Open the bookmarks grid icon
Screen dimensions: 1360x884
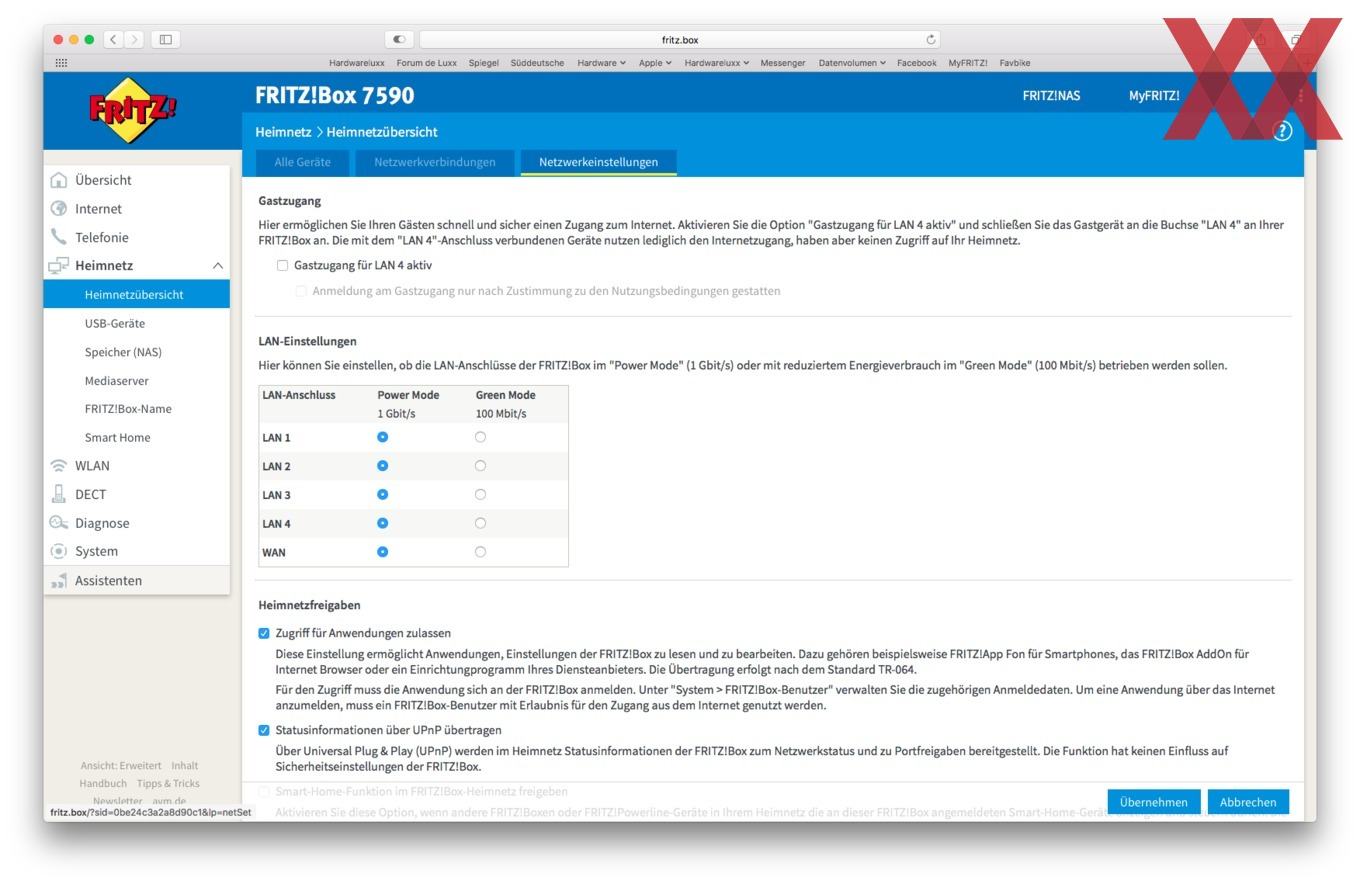(62, 63)
